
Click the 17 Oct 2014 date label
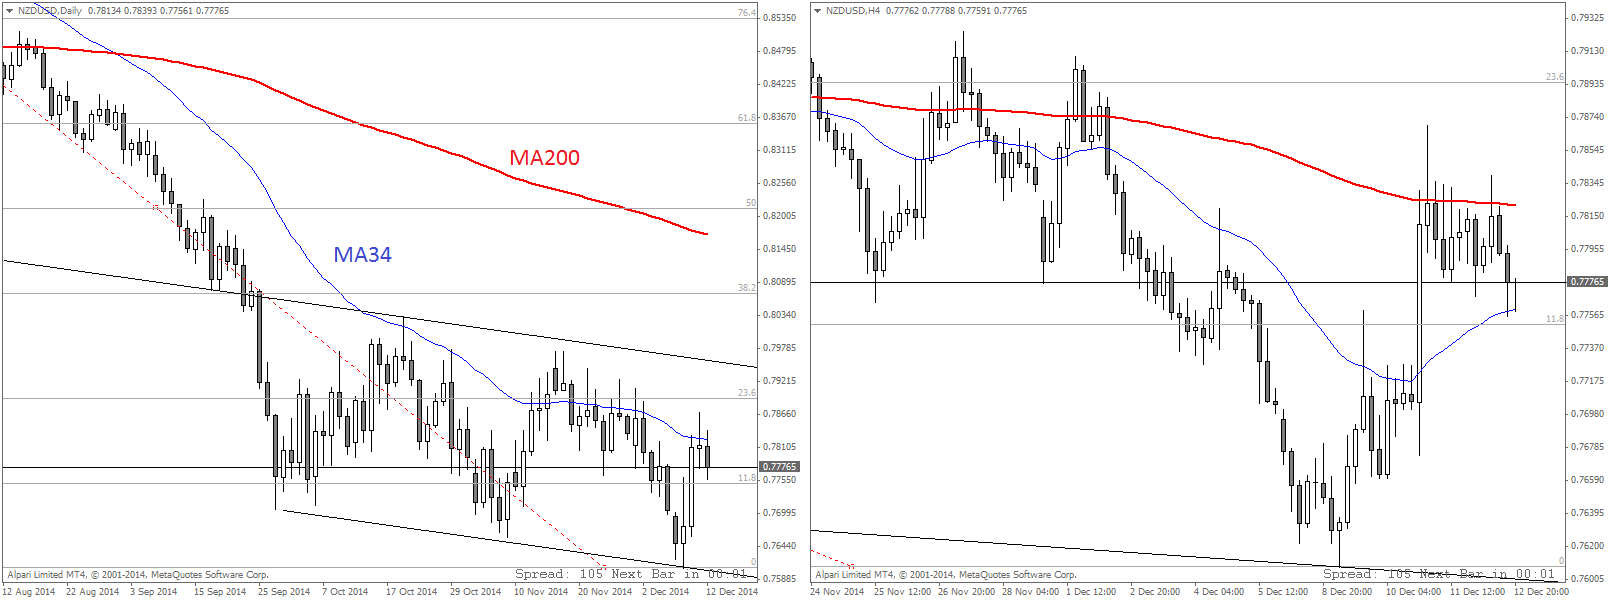pyautogui.click(x=411, y=592)
